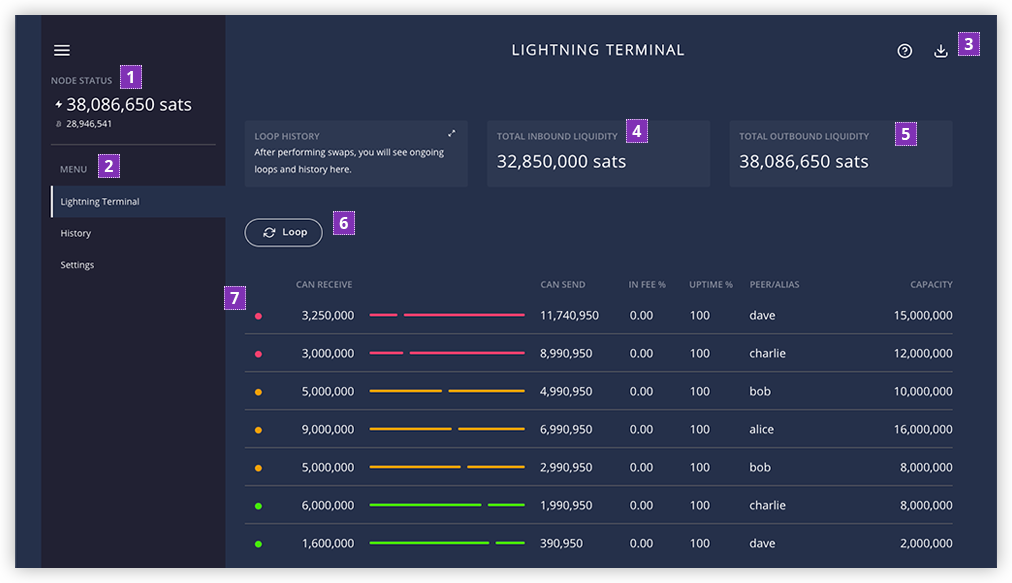Click the Capacity column header
This screenshot has width=1012, height=583.
[x=931, y=285]
